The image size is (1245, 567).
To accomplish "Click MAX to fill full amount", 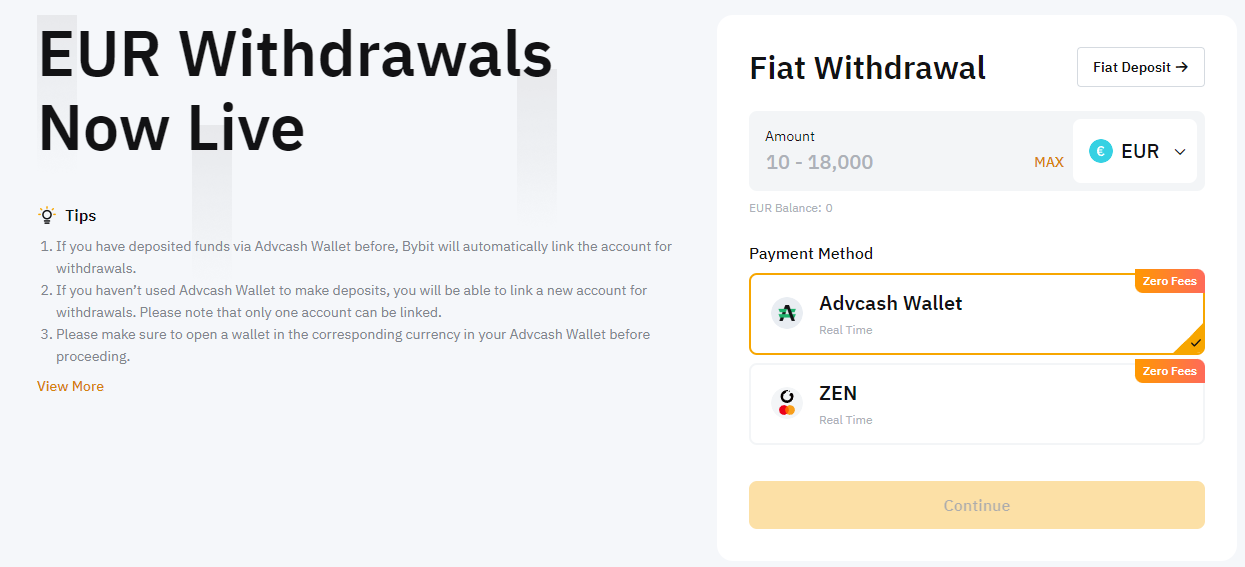I will [1049, 162].
